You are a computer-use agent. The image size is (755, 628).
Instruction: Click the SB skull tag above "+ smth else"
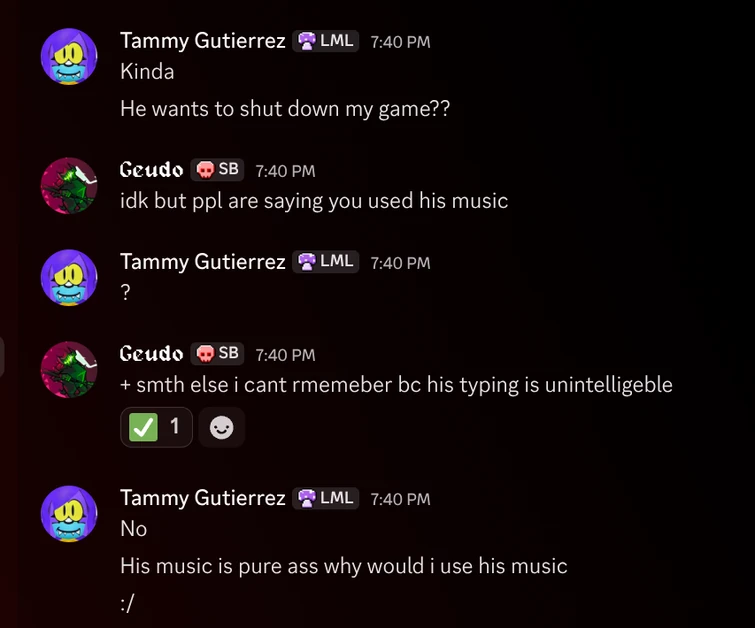pyautogui.click(x=218, y=354)
